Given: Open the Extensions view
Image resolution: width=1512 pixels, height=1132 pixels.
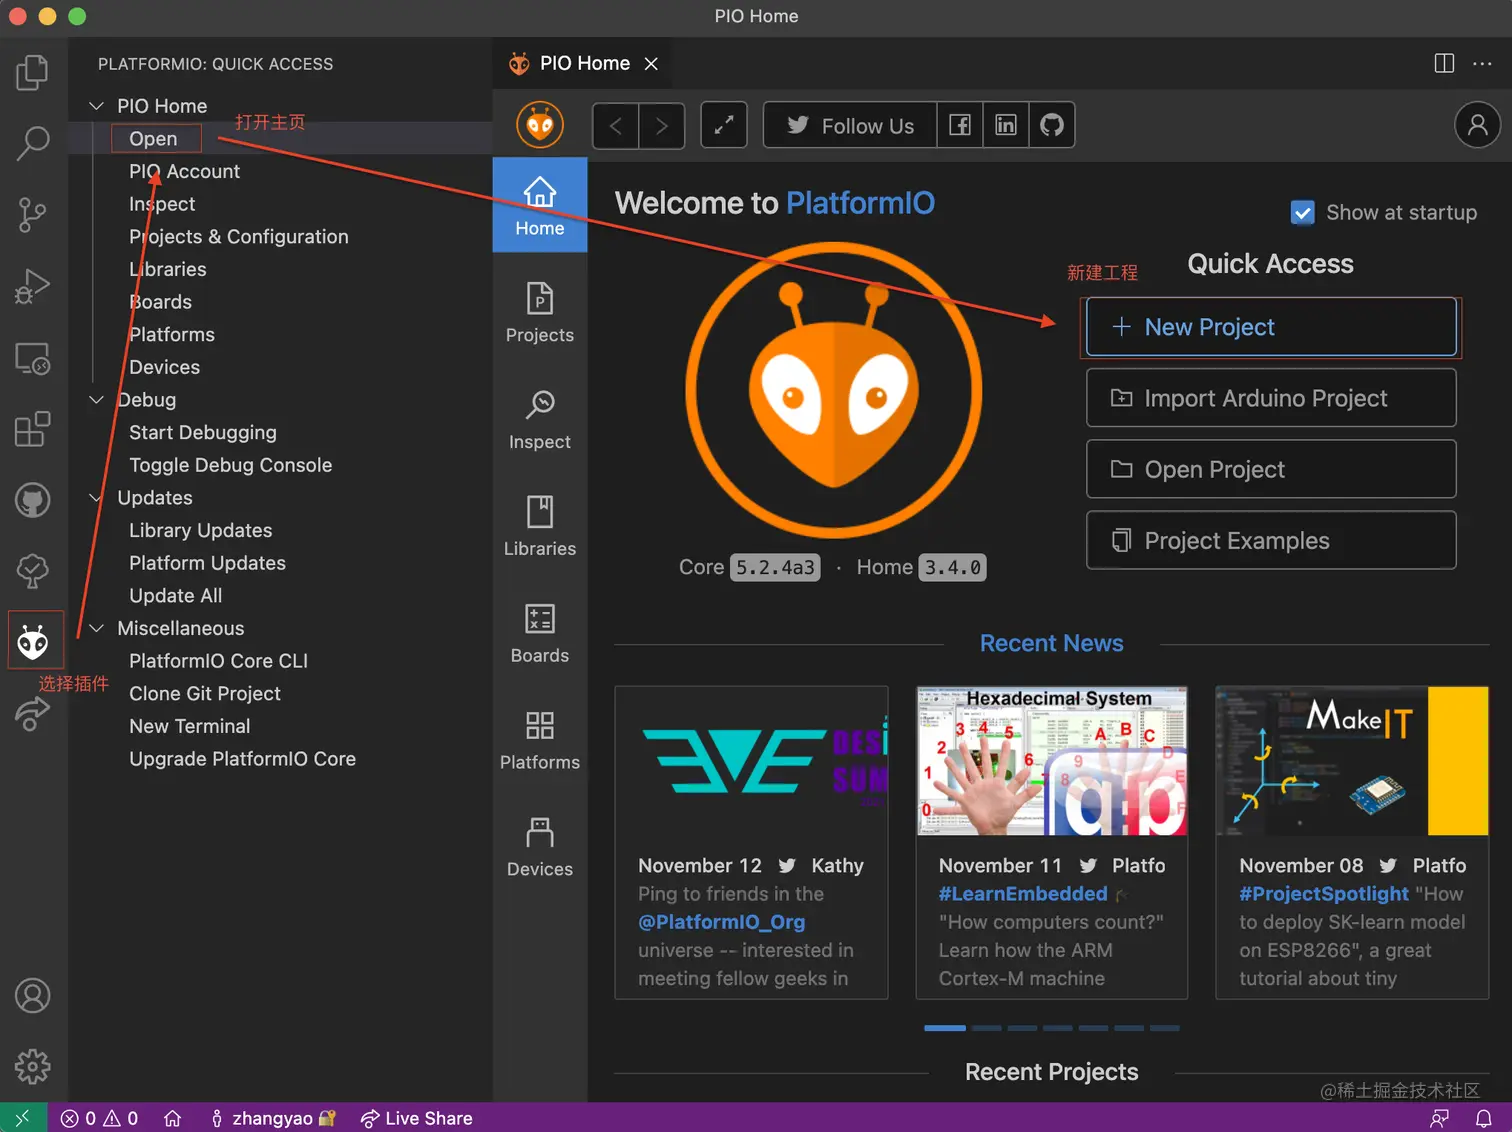Looking at the screenshot, I should (32, 430).
